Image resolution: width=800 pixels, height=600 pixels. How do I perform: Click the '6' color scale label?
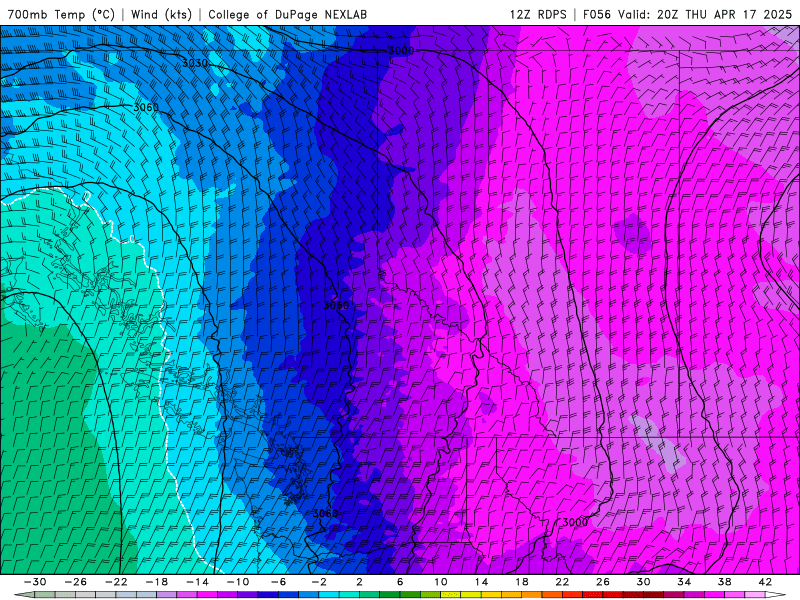400,582
